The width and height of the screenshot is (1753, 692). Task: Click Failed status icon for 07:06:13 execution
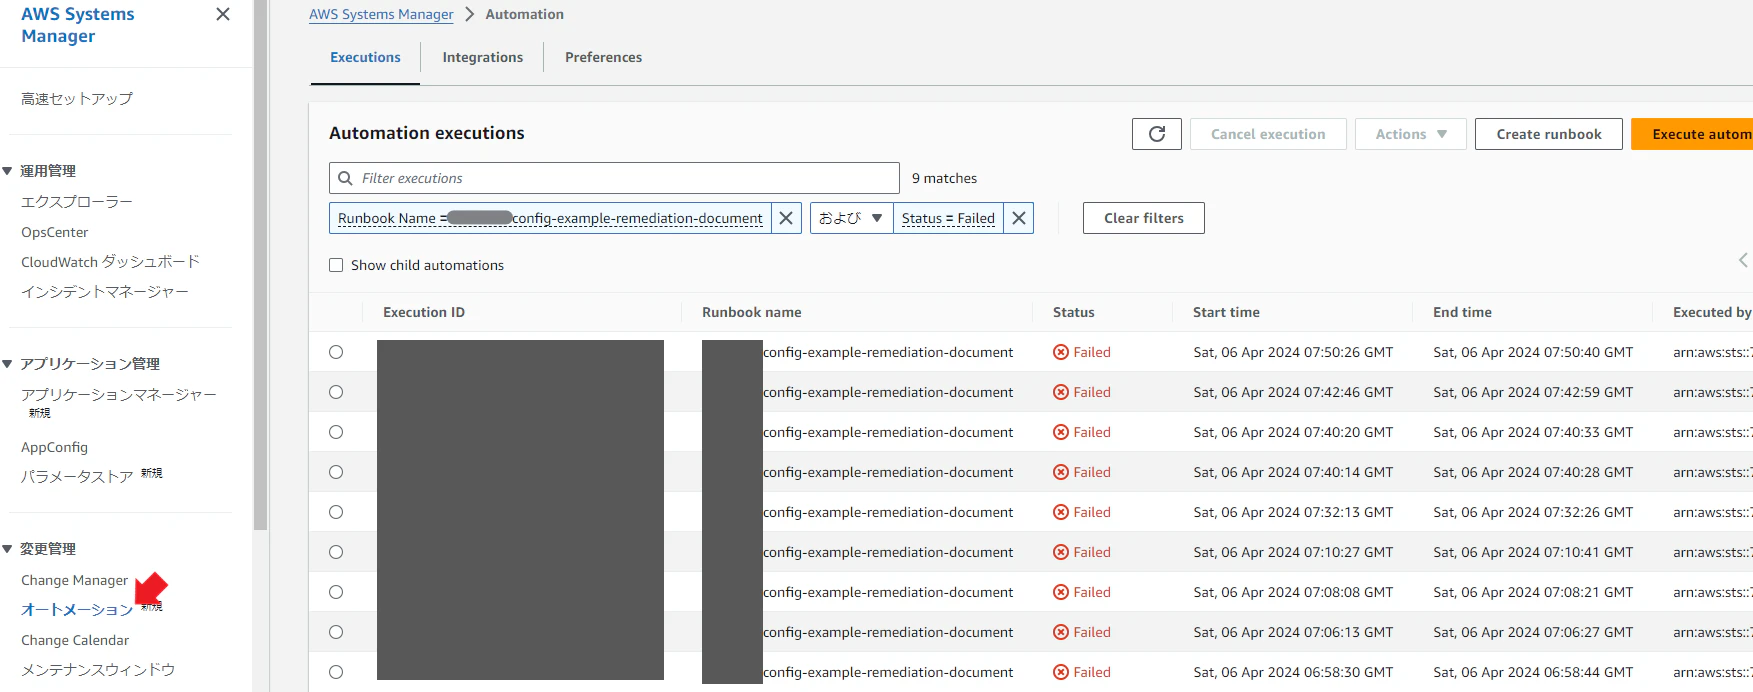click(1061, 632)
